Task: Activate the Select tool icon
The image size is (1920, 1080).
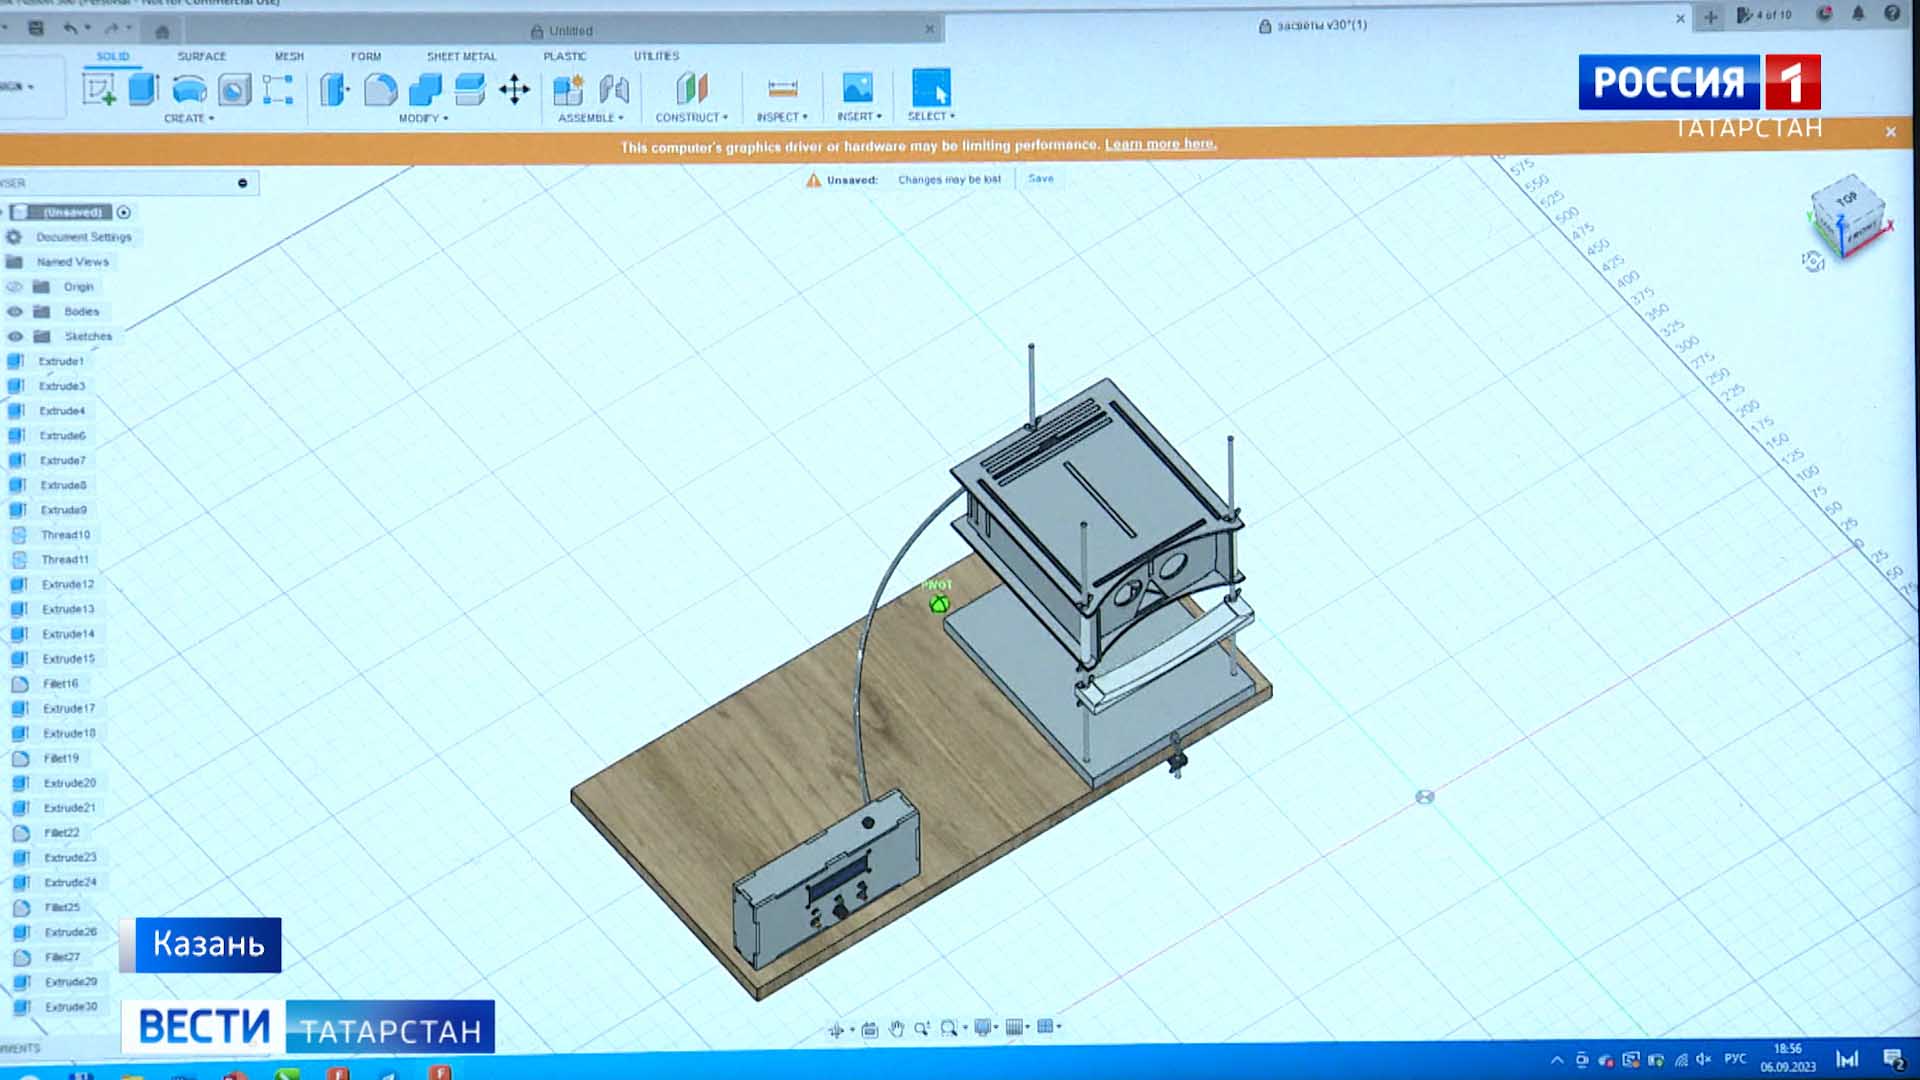Action: pos(931,87)
